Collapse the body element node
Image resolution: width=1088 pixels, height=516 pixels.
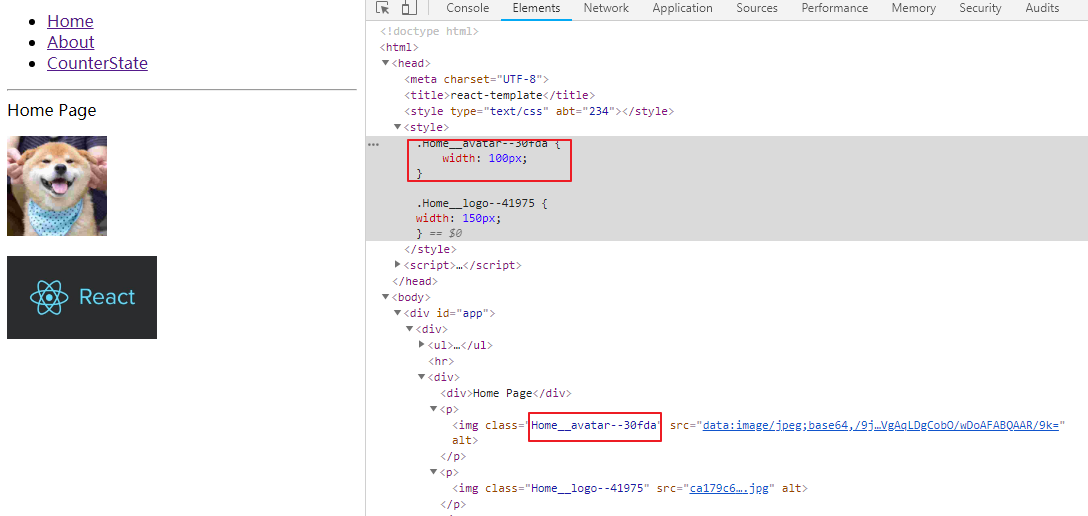[x=386, y=297]
